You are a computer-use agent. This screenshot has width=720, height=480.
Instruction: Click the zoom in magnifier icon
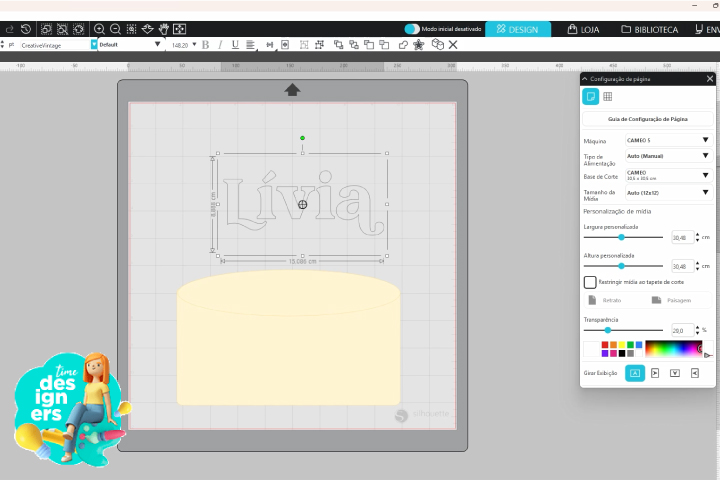coord(99,30)
